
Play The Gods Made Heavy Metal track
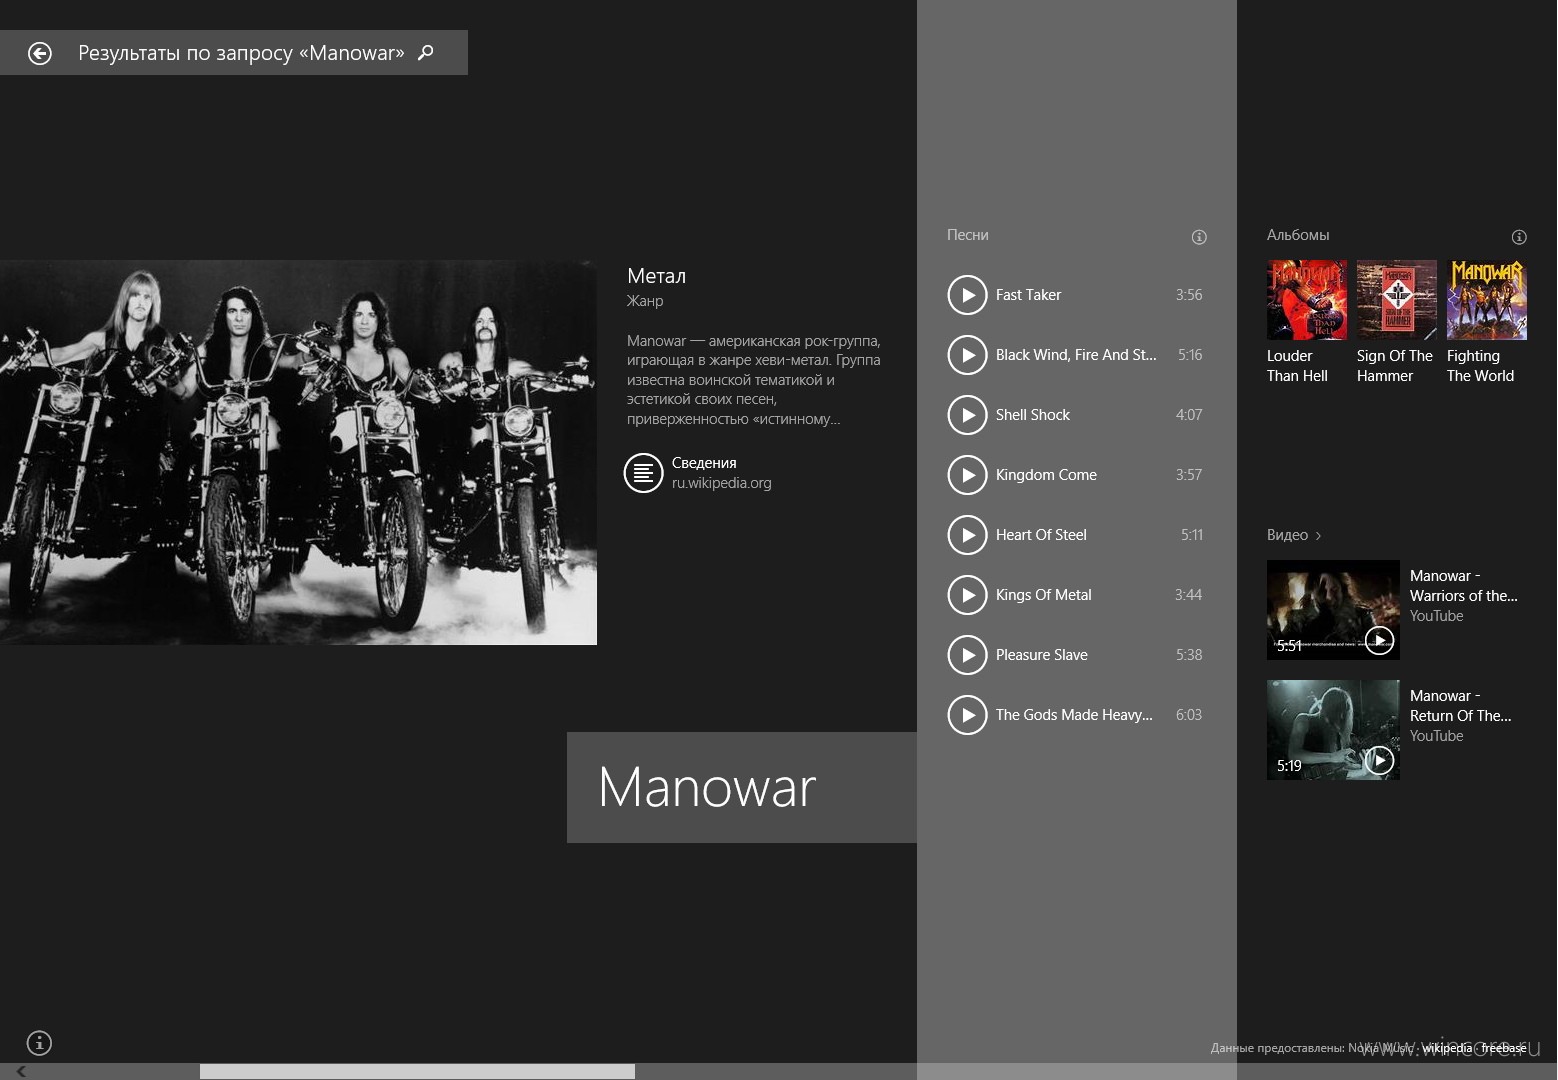pos(967,715)
